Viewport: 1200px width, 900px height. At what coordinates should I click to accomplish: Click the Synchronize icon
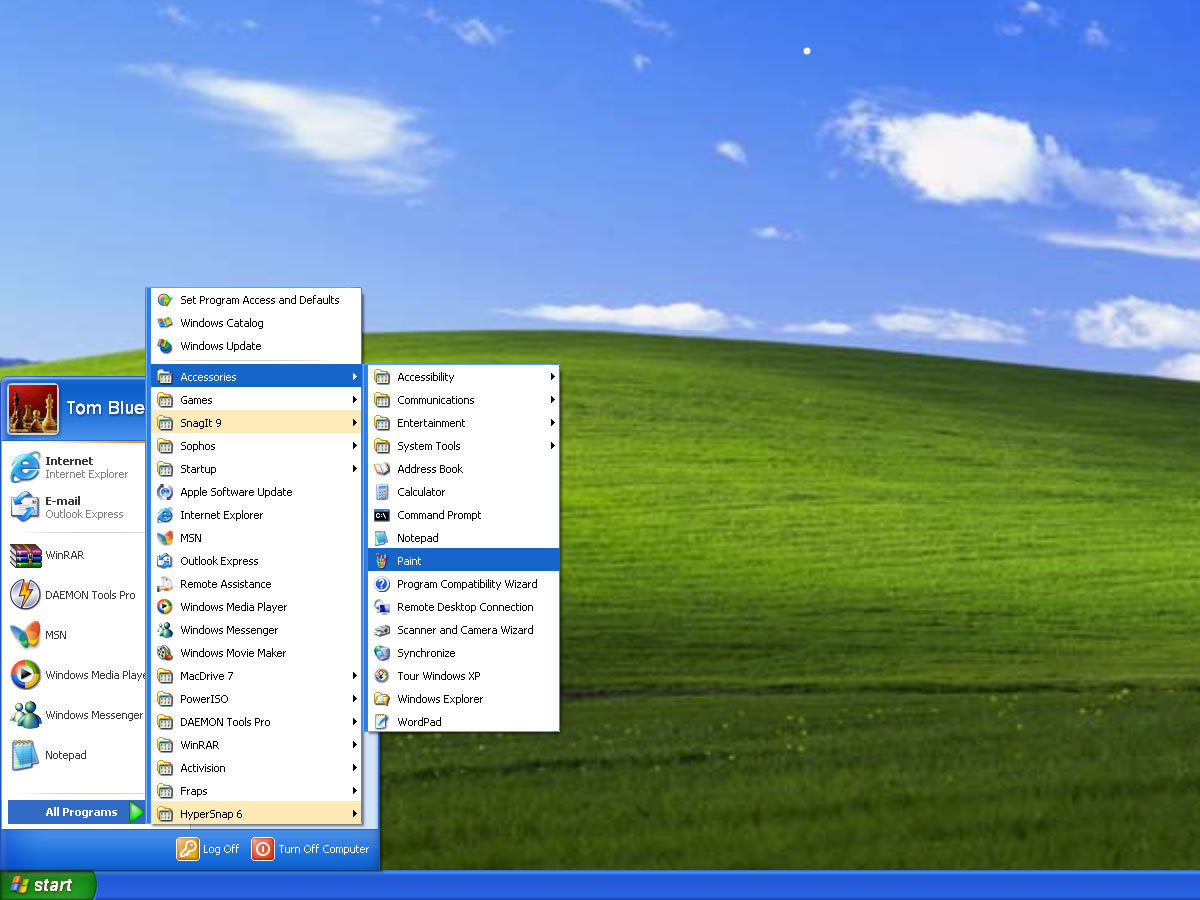[x=381, y=653]
